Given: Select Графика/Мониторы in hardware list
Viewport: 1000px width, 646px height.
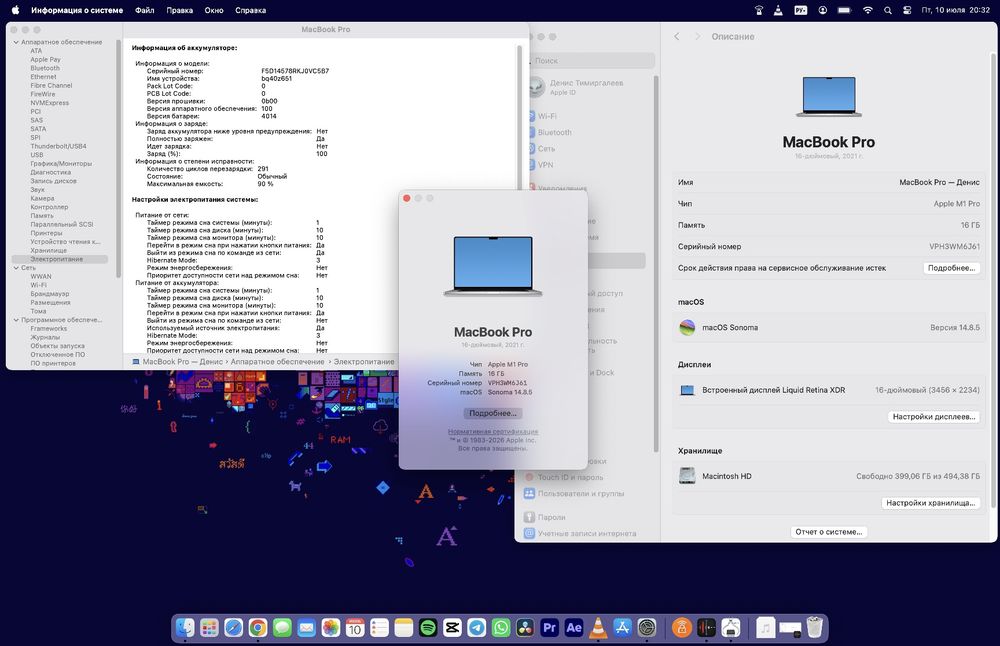Looking at the screenshot, I should coord(61,164).
